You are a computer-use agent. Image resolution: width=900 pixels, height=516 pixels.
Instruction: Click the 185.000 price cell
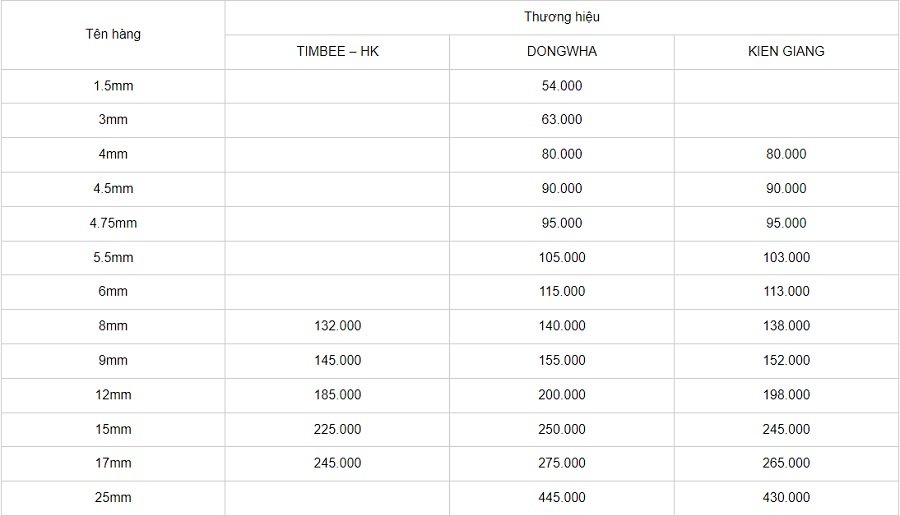[x=337, y=395]
